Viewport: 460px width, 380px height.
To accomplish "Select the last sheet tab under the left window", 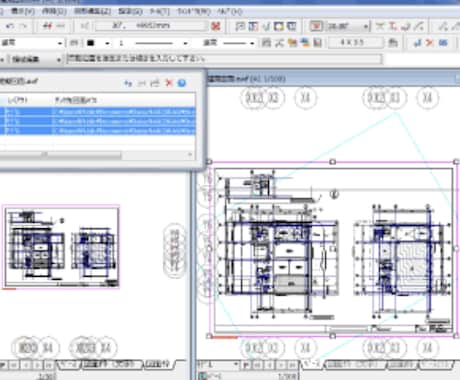I will tap(159, 364).
